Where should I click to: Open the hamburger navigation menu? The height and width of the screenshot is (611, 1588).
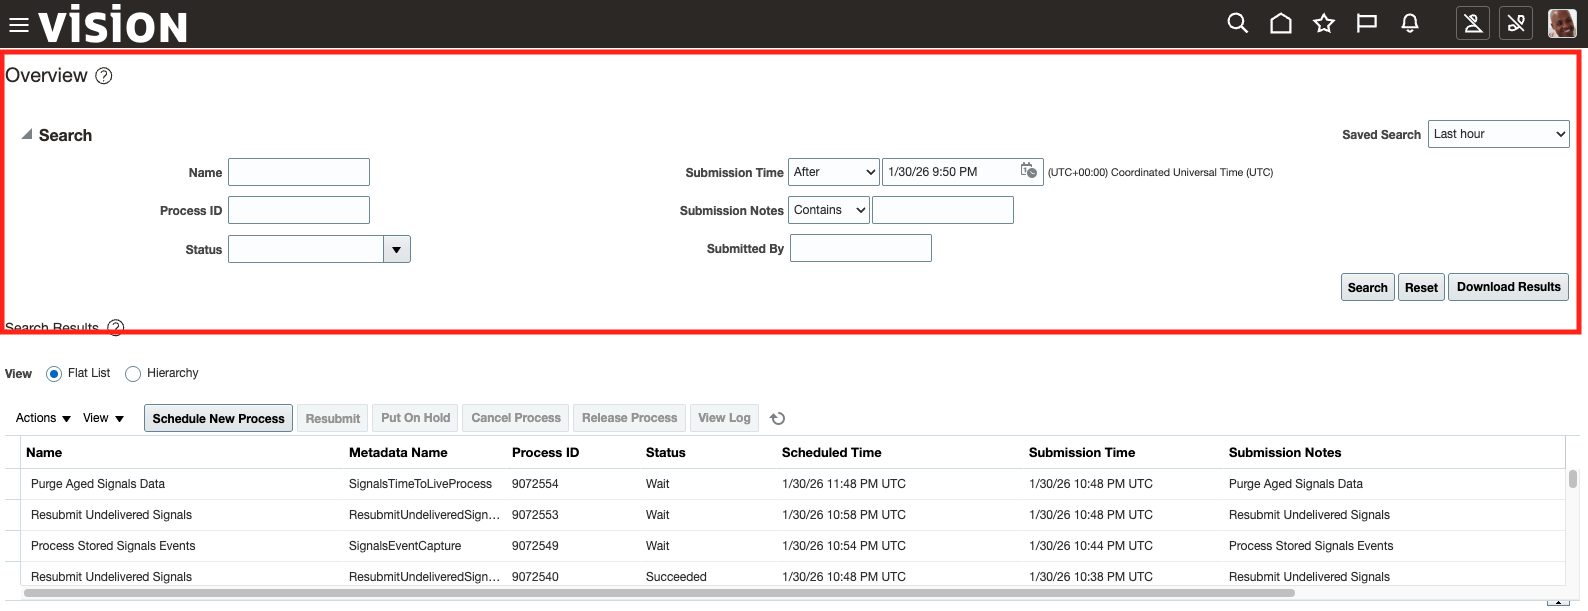pyautogui.click(x=19, y=25)
